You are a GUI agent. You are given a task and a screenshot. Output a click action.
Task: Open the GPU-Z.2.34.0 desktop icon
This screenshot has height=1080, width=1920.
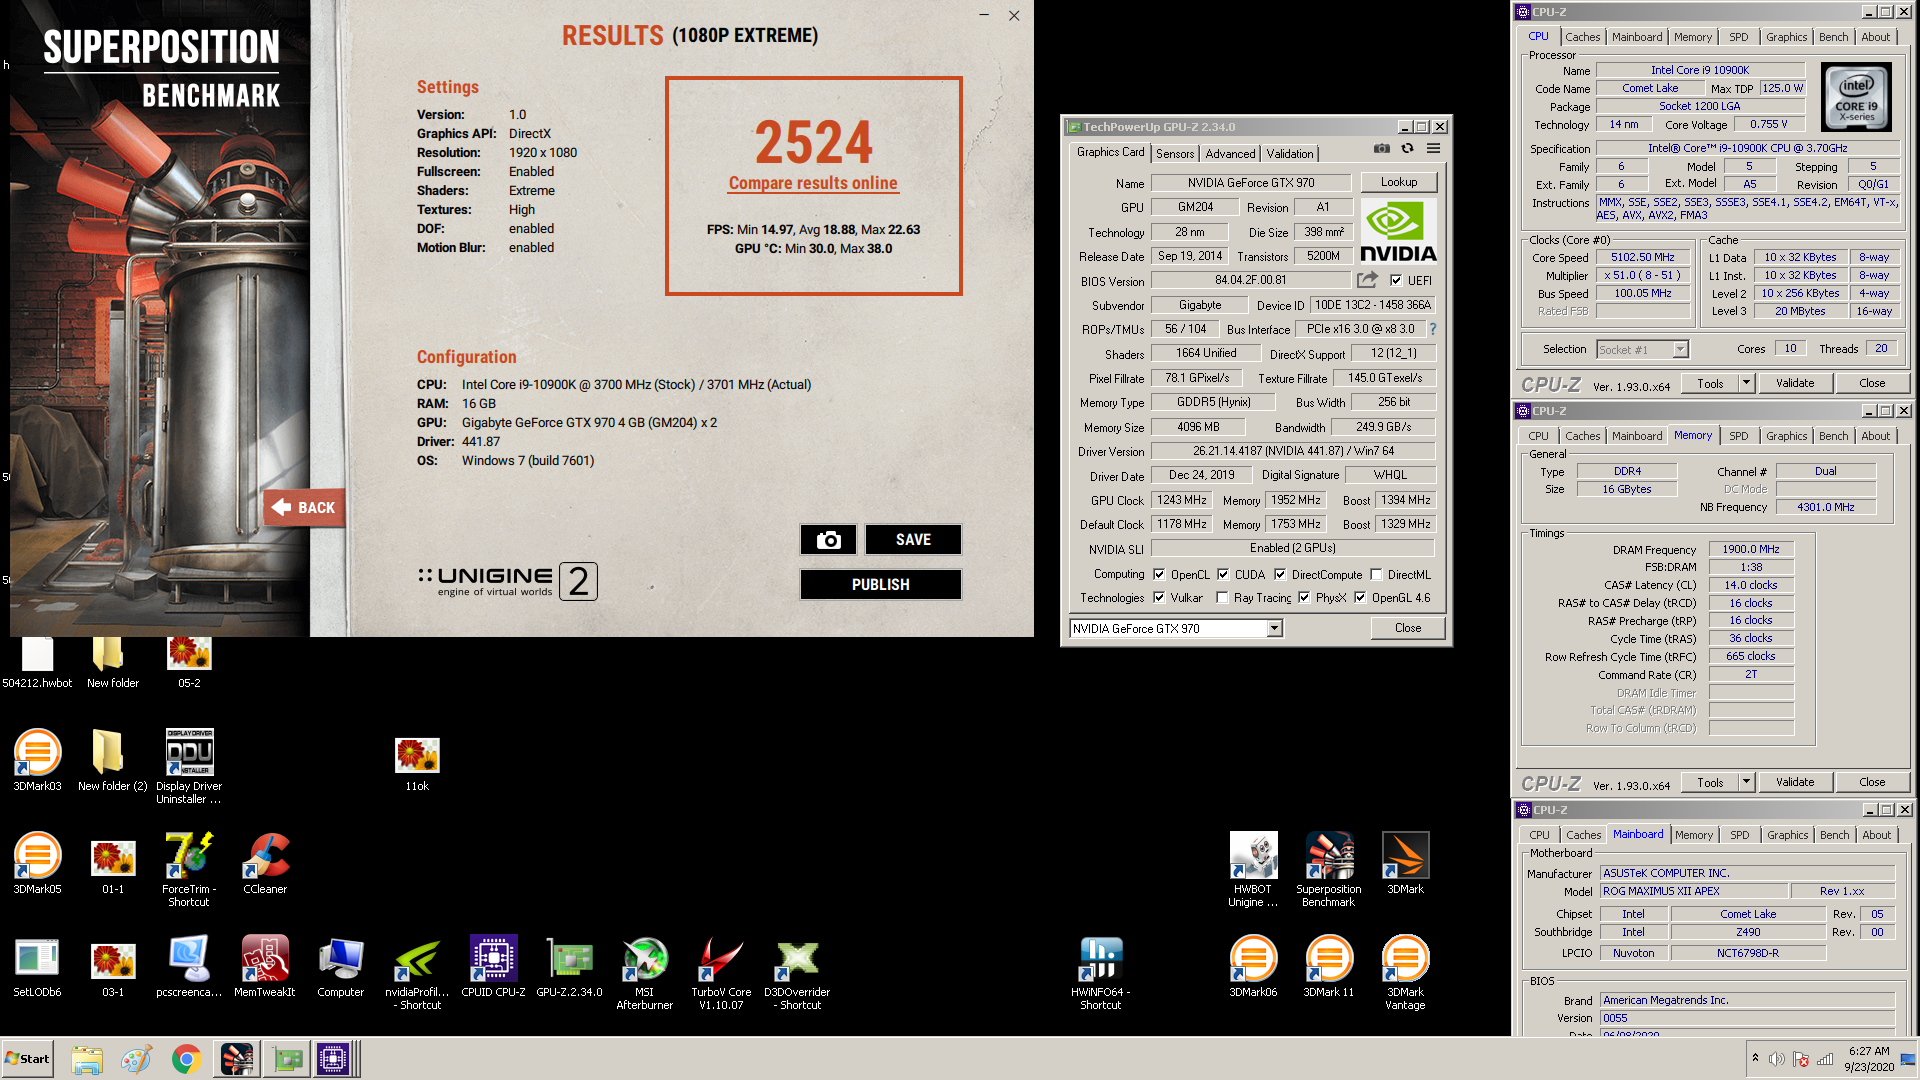pos(569,967)
